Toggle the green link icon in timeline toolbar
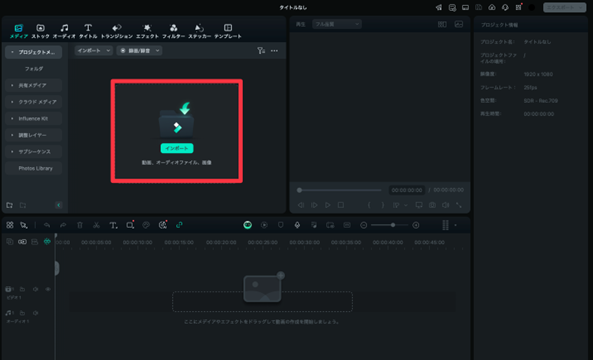The height and width of the screenshot is (360, 593). tap(179, 225)
